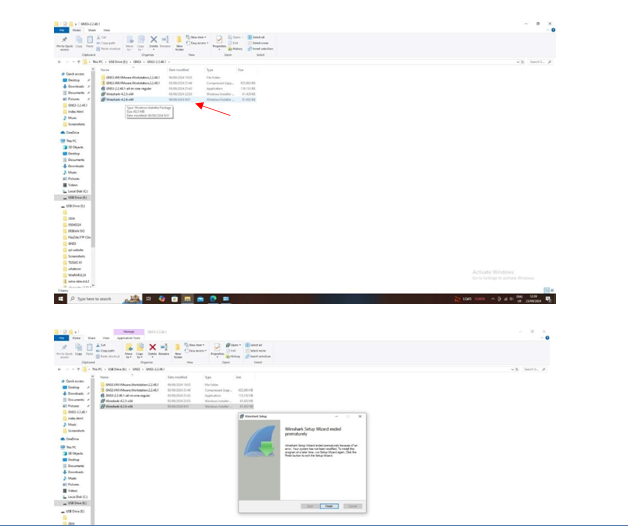
Task: Select DEBIAN ISO folder in upper Explorer pane
Action: [x=74, y=231]
